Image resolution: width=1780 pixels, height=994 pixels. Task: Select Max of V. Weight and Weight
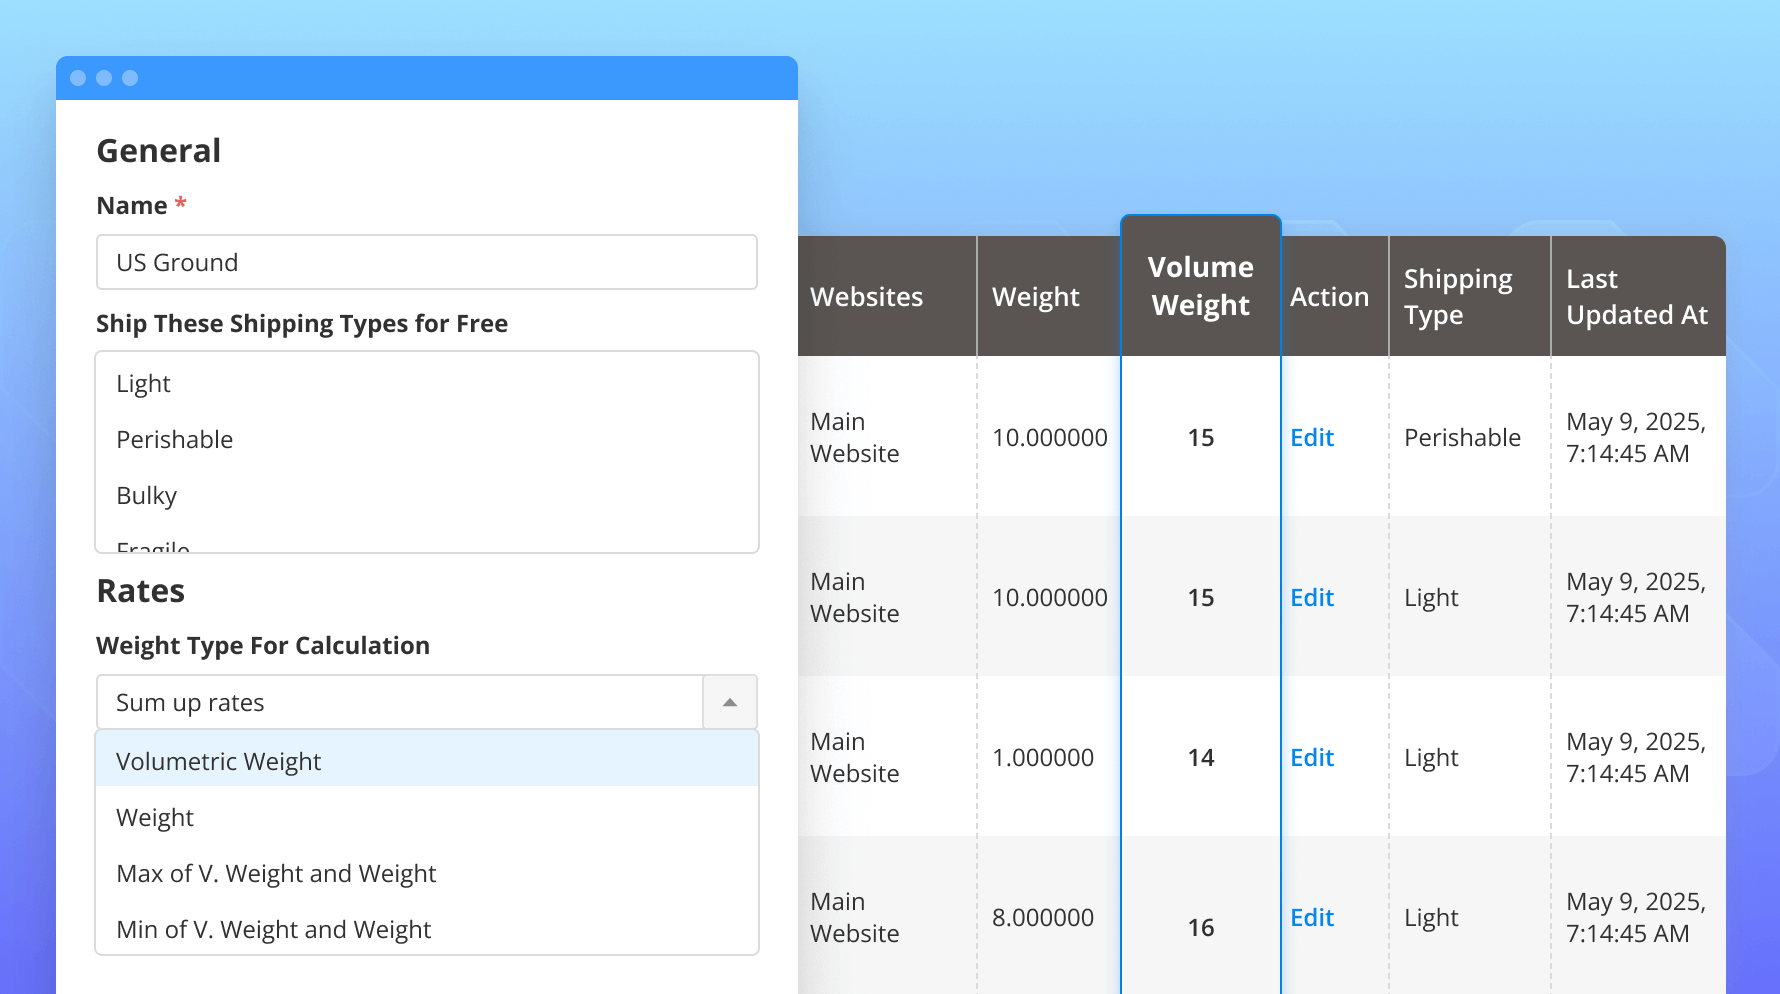tap(276, 873)
